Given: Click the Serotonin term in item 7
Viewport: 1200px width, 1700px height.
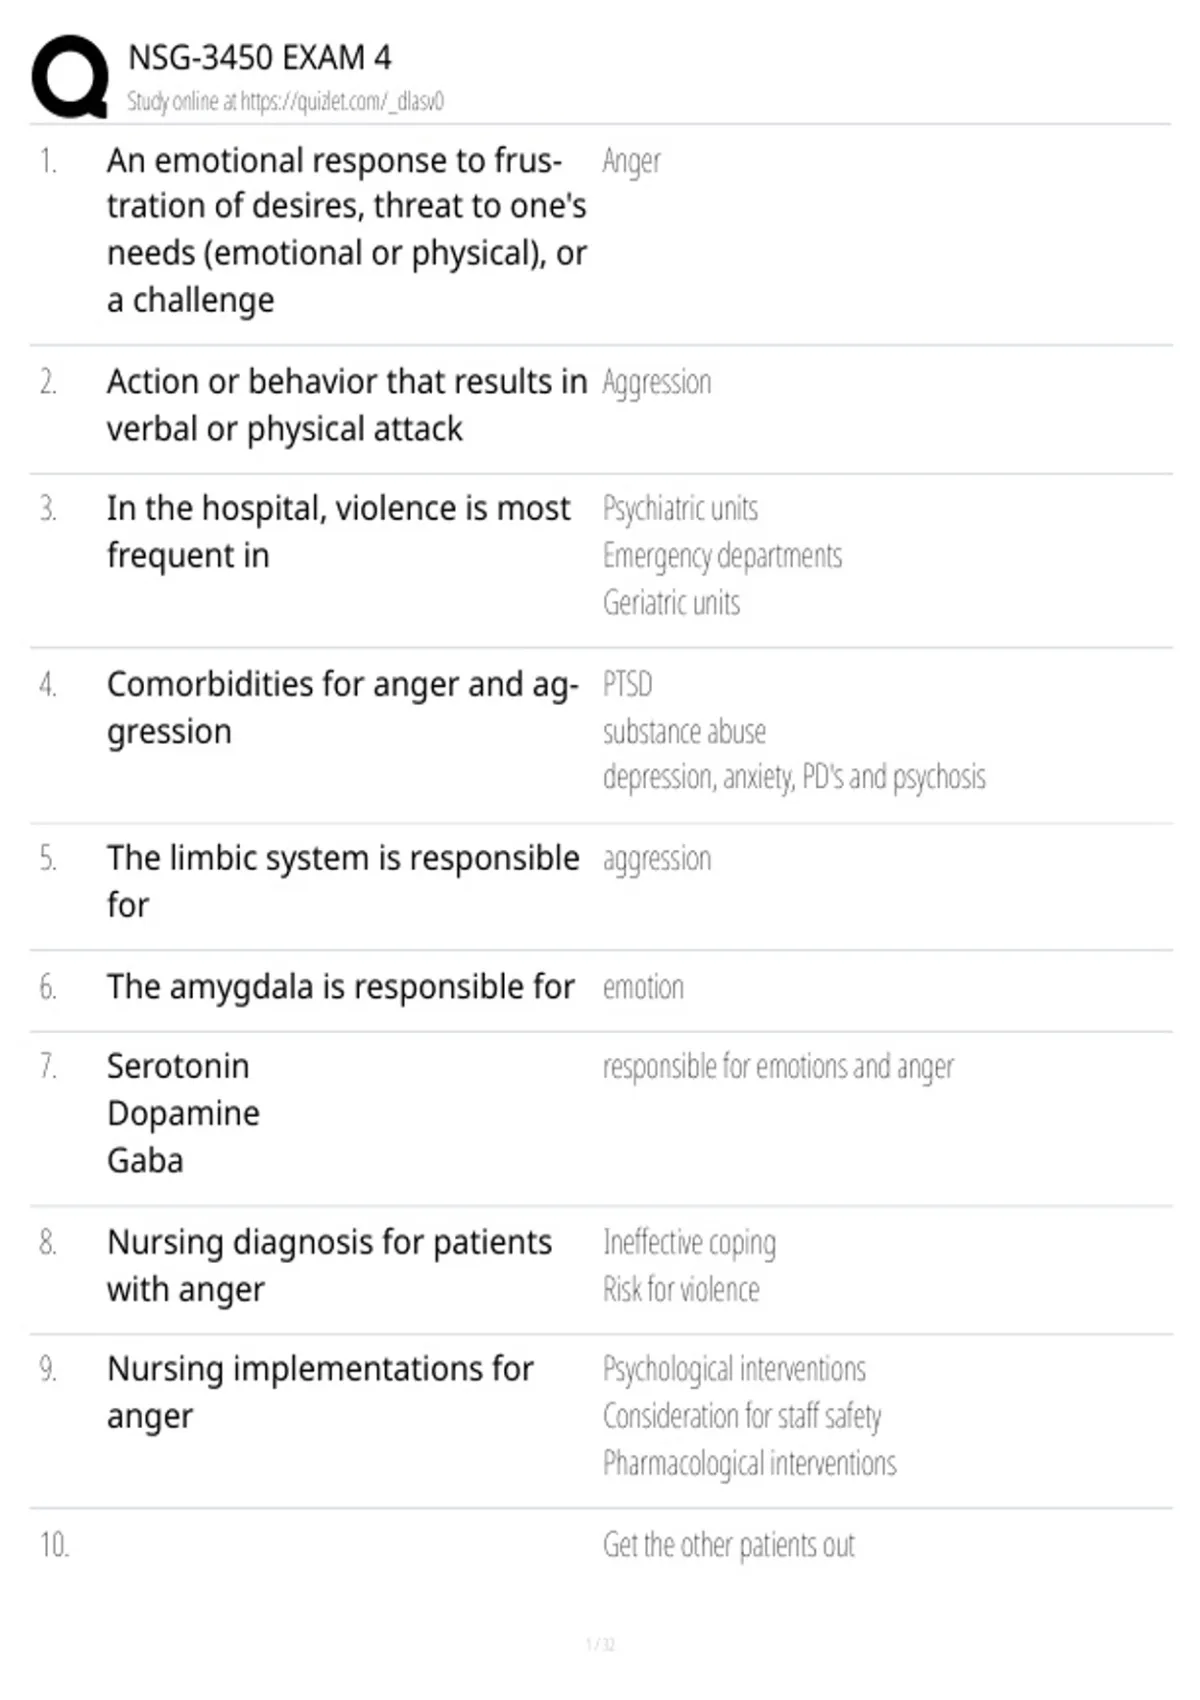Looking at the screenshot, I should 178,1066.
